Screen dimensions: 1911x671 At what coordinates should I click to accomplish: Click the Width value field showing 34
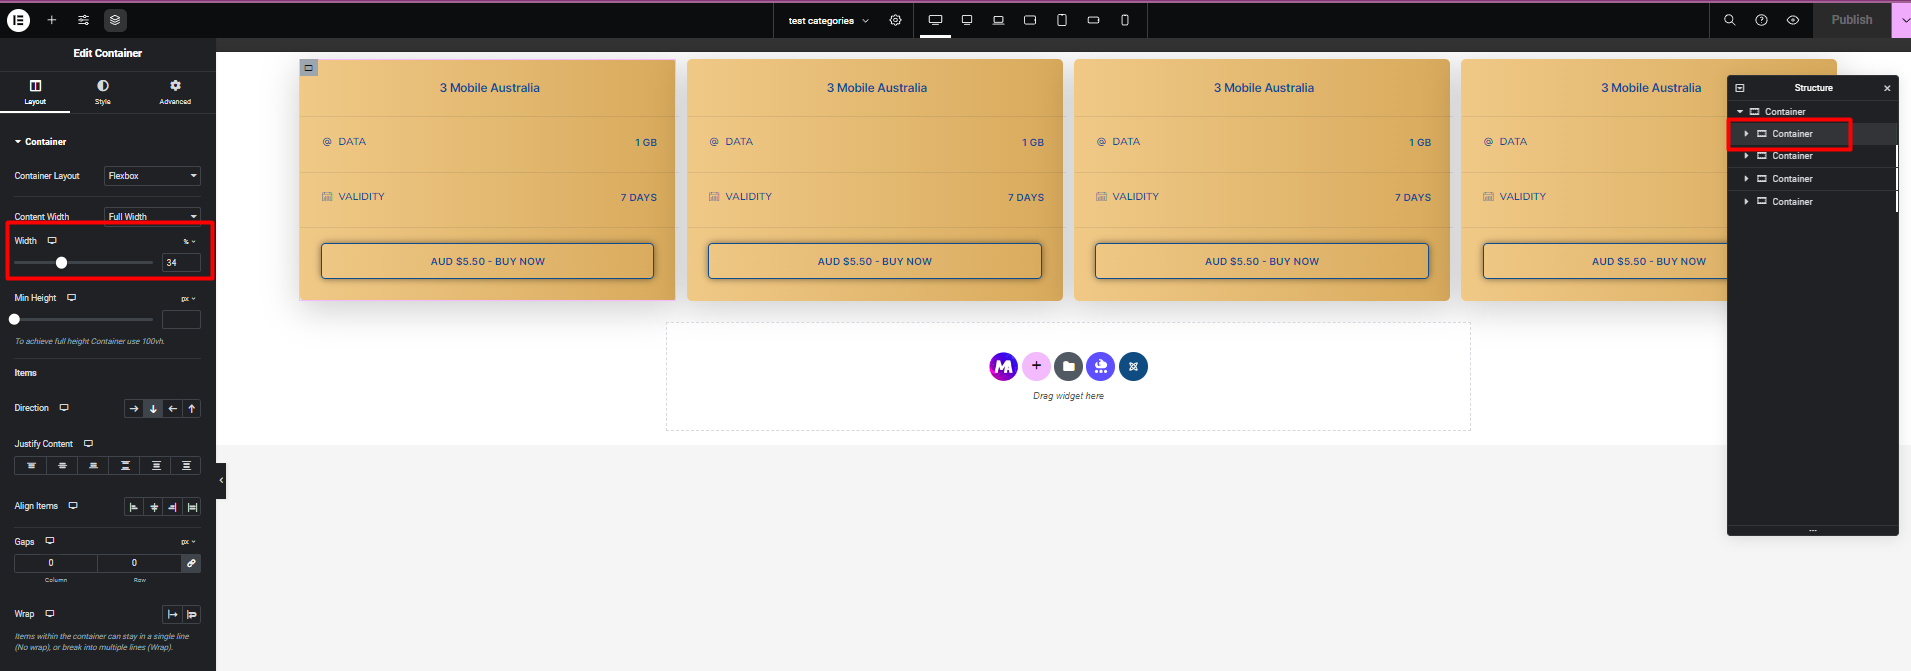[181, 263]
